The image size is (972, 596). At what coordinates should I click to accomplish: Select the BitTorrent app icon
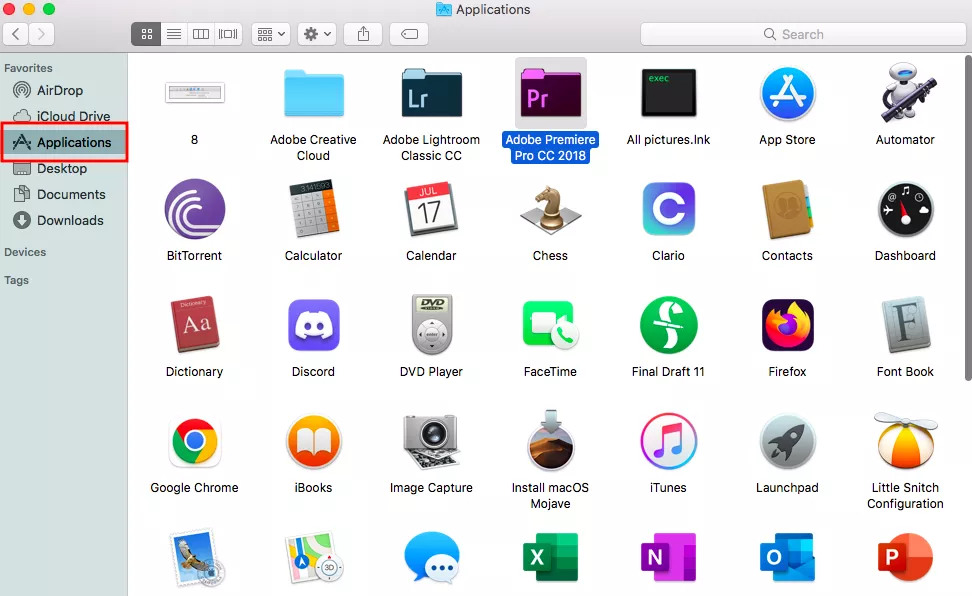pos(195,209)
